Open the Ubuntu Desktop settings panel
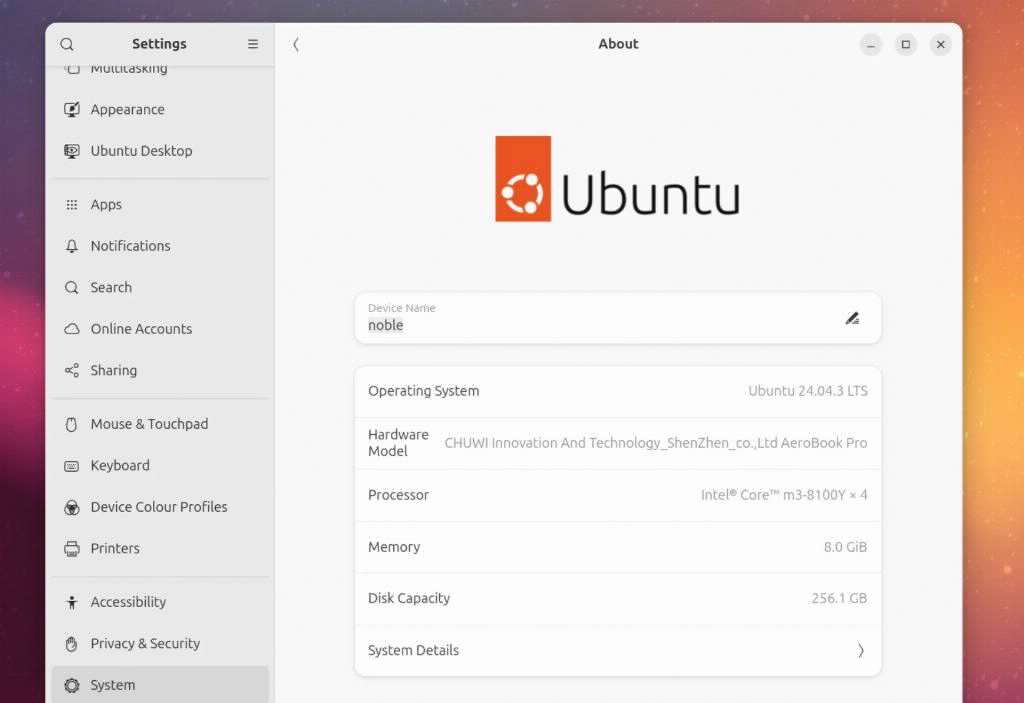1024x703 pixels. click(160, 151)
